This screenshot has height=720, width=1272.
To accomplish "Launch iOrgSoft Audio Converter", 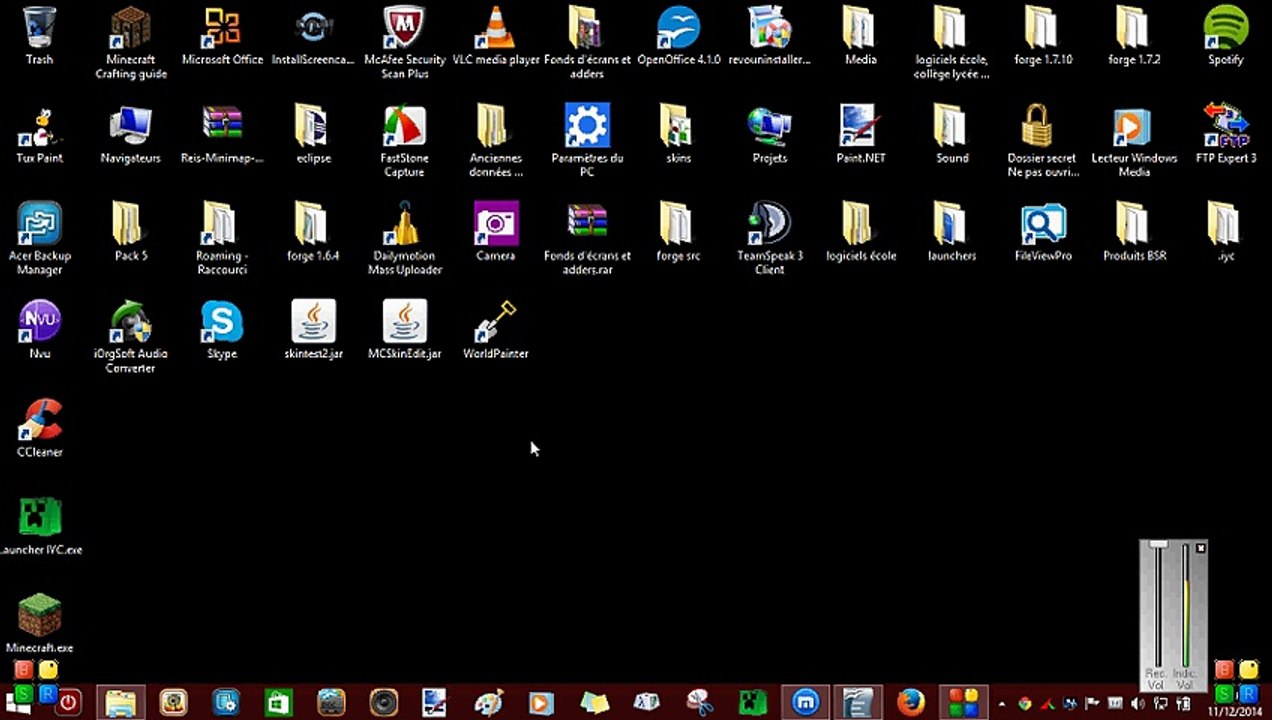I will pyautogui.click(x=130, y=337).
